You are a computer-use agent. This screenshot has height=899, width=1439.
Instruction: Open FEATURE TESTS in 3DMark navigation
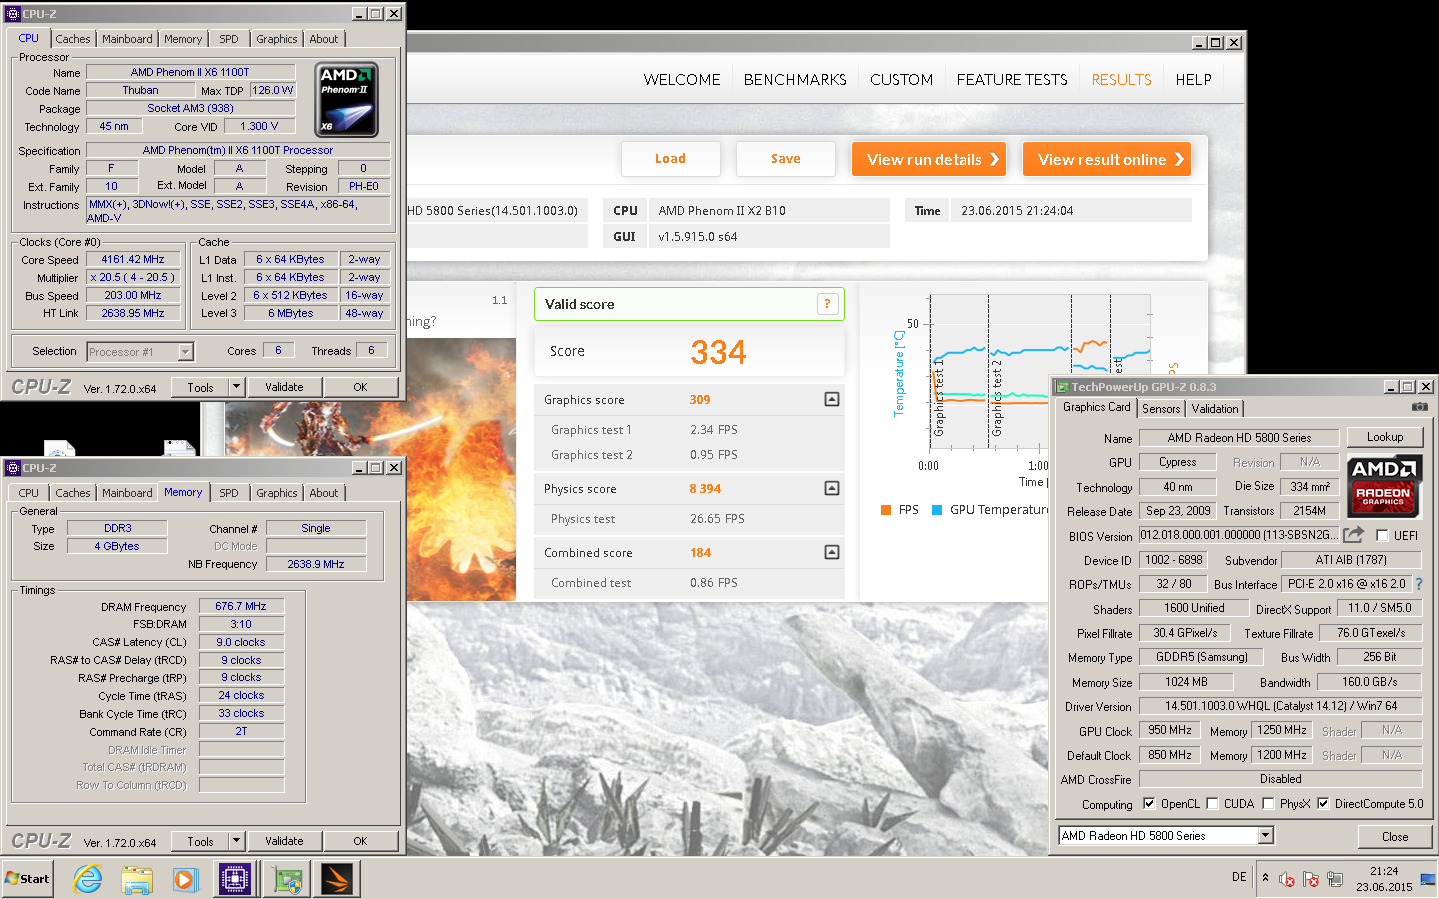point(1012,80)
